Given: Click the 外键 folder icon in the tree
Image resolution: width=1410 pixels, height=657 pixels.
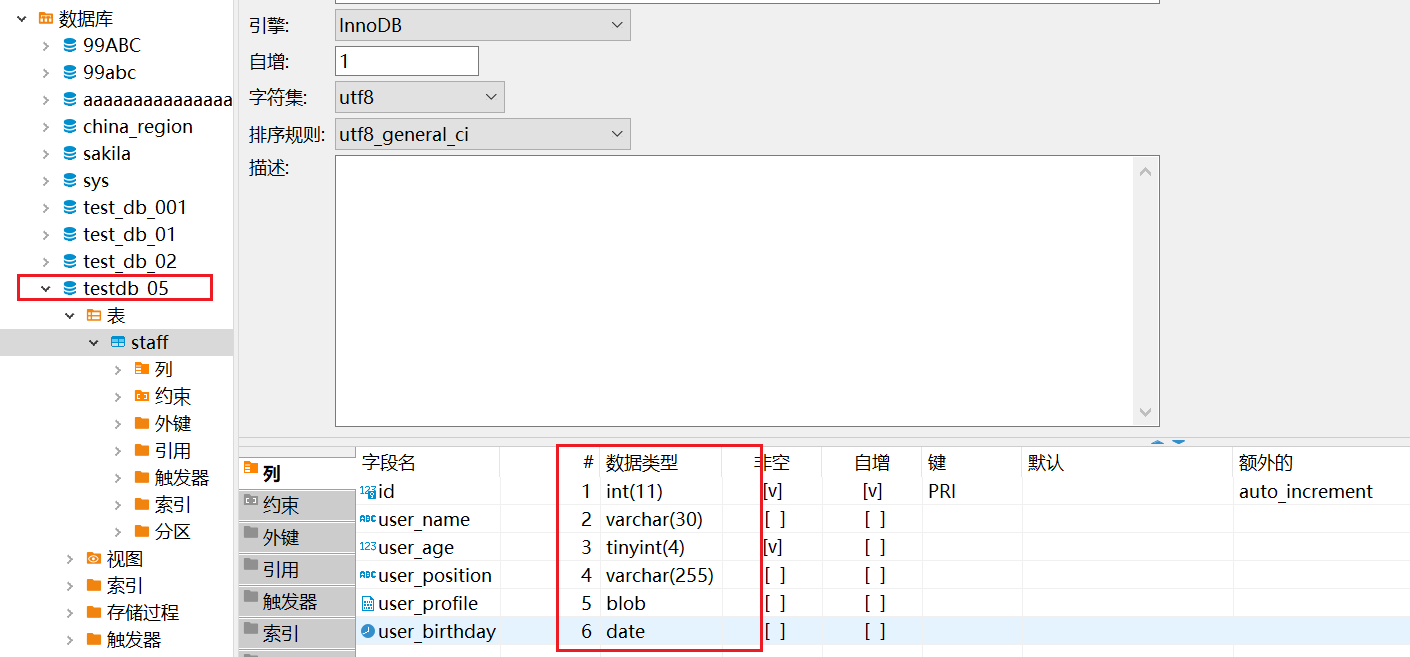Looking at the screenshot, I should coord(142,423).
